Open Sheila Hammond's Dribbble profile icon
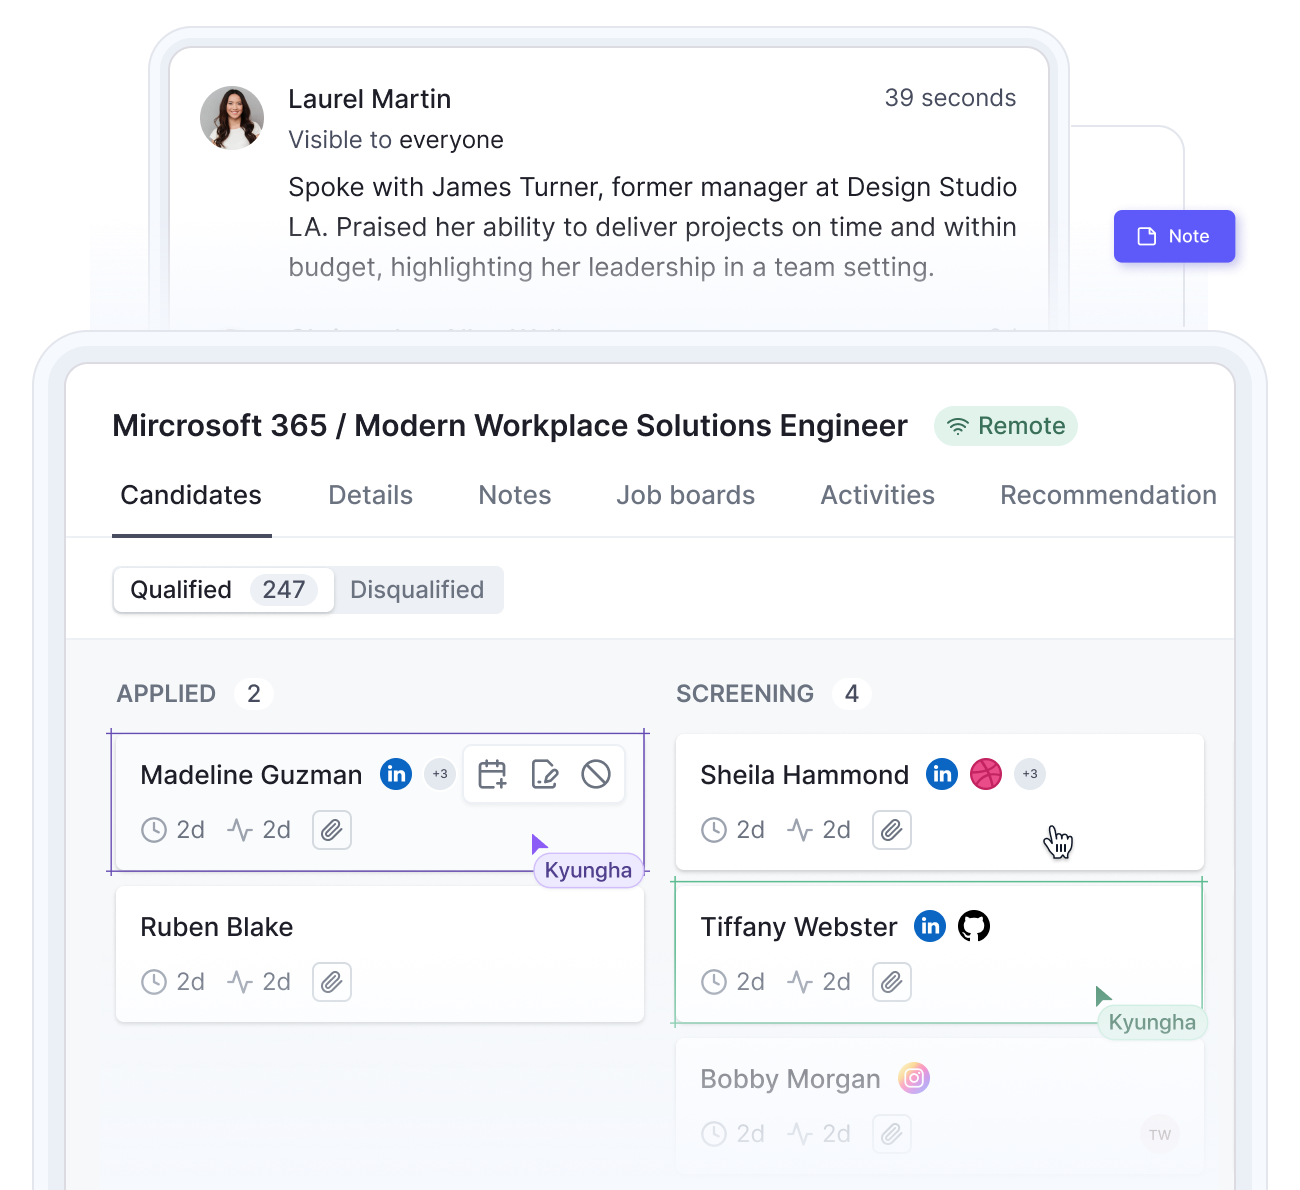The image size is (1300, 1190). (986, 774)
